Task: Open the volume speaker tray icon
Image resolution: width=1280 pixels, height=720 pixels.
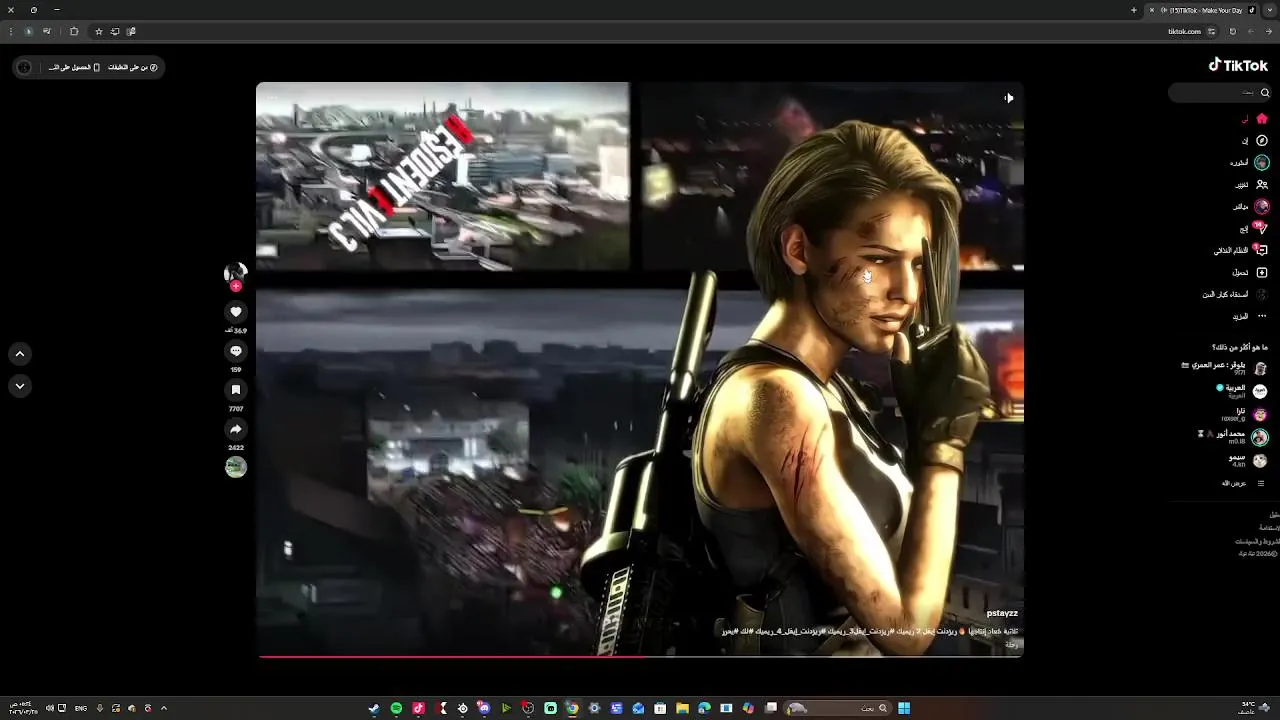Action: [x=49, y=708]
